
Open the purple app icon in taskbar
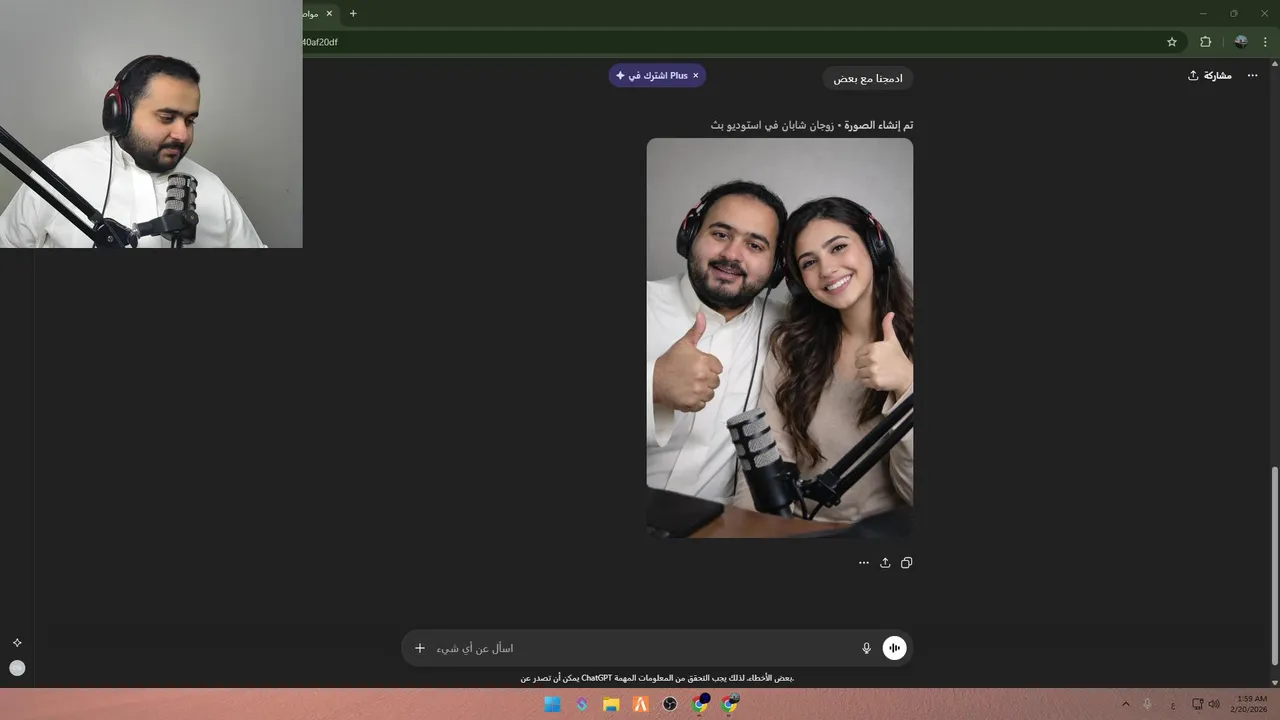coord(582,705)
